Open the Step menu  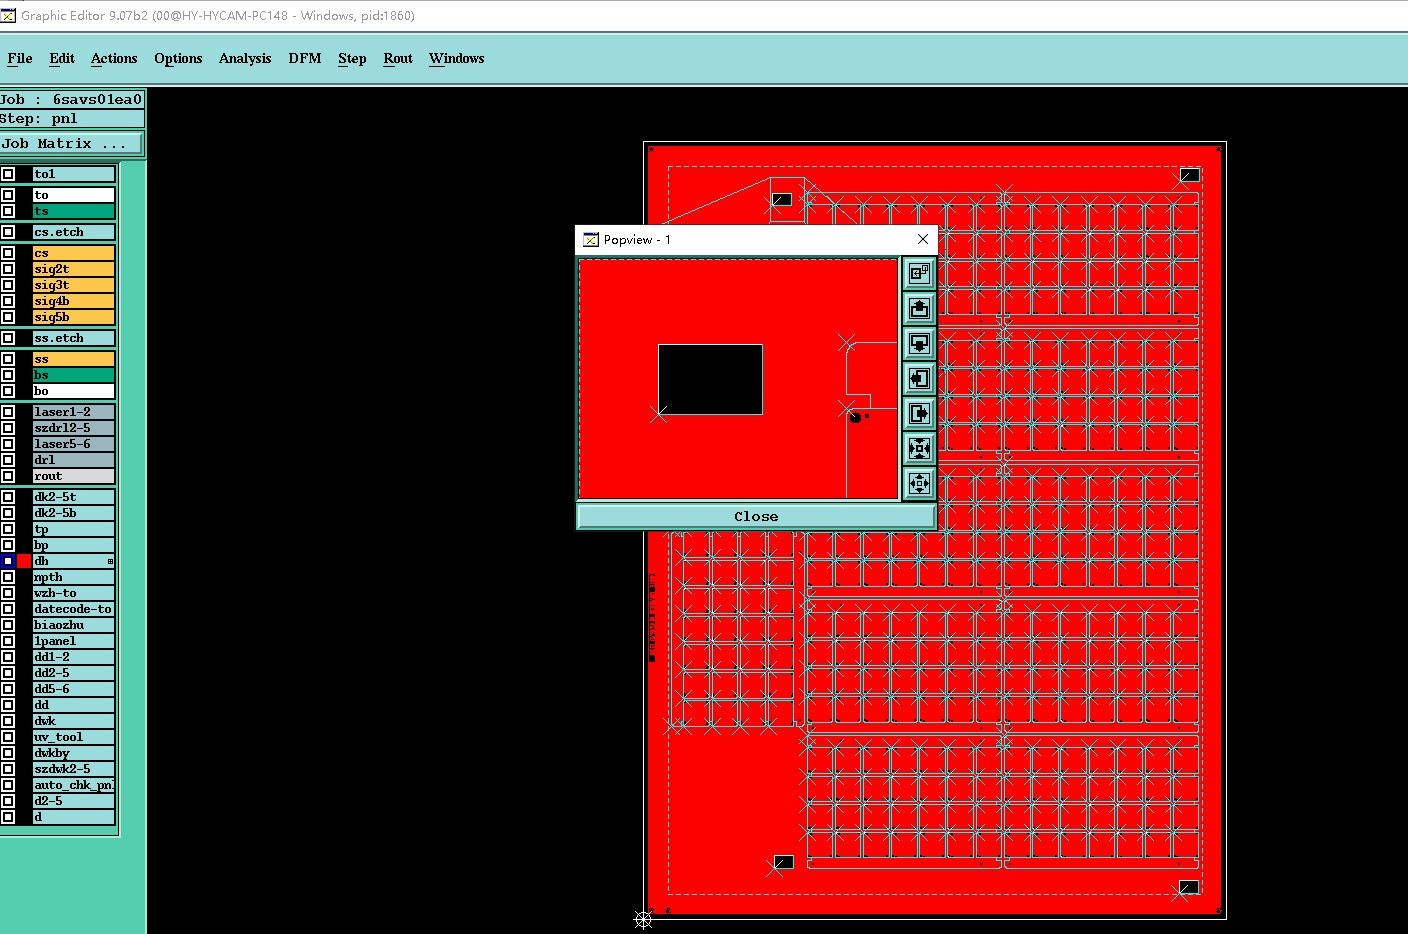coord(352,58)
